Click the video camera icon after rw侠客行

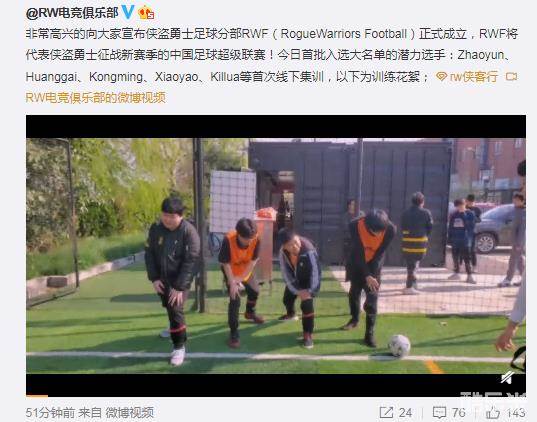click(511, 76)
